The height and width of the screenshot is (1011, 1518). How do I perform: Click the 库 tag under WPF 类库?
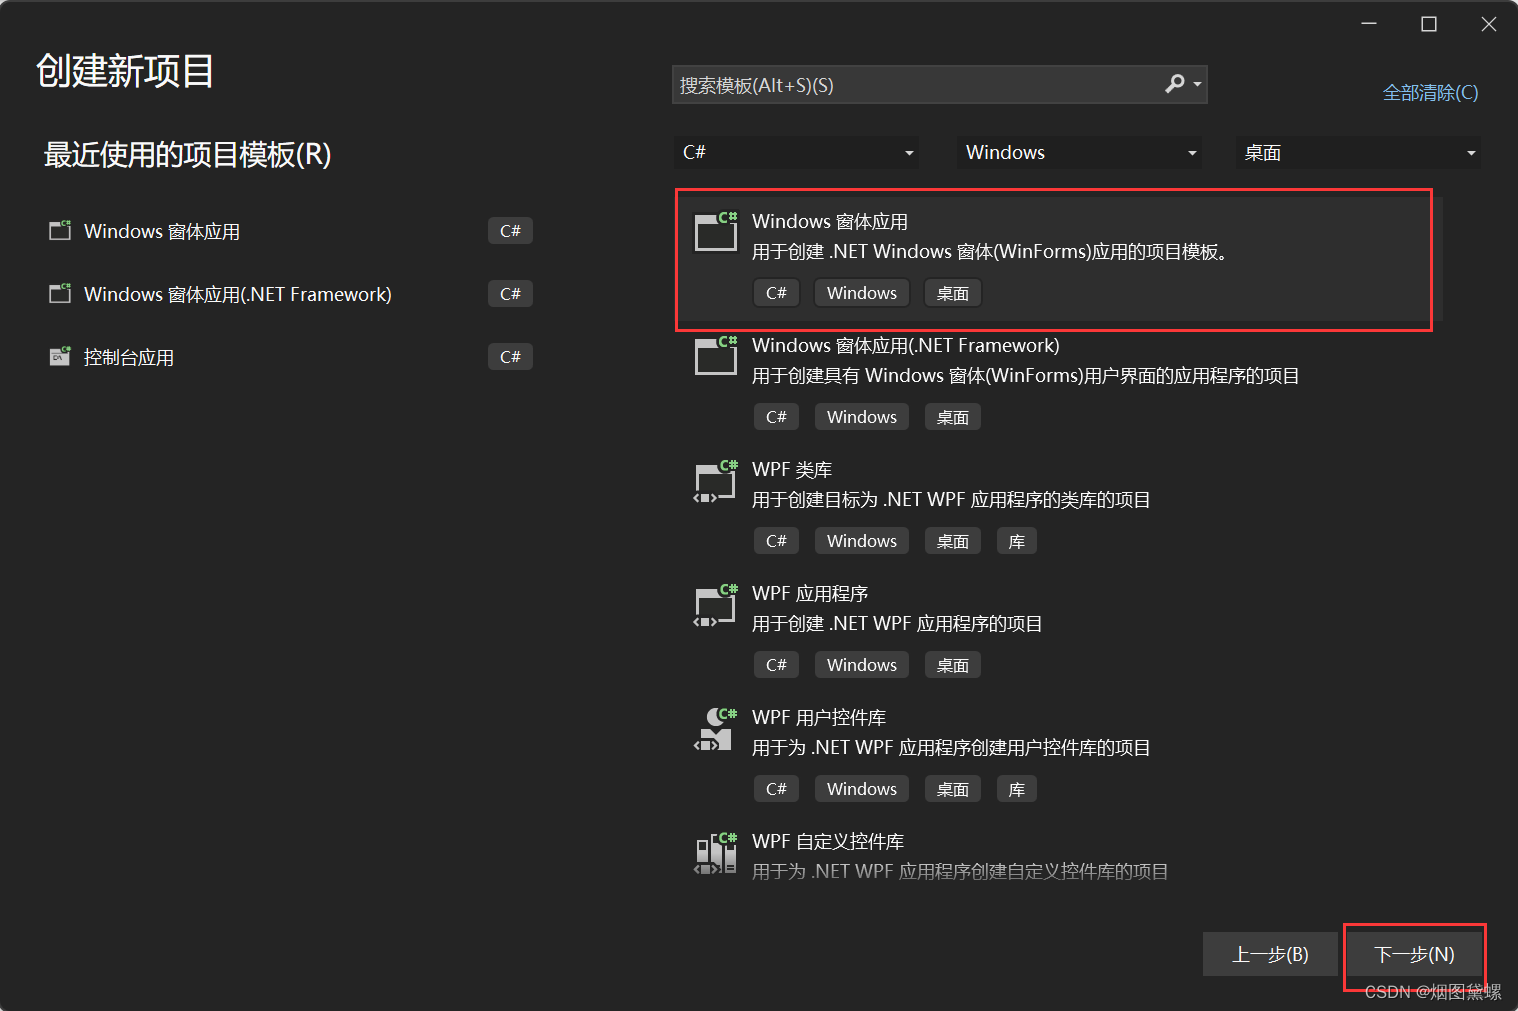[1017, 541]
